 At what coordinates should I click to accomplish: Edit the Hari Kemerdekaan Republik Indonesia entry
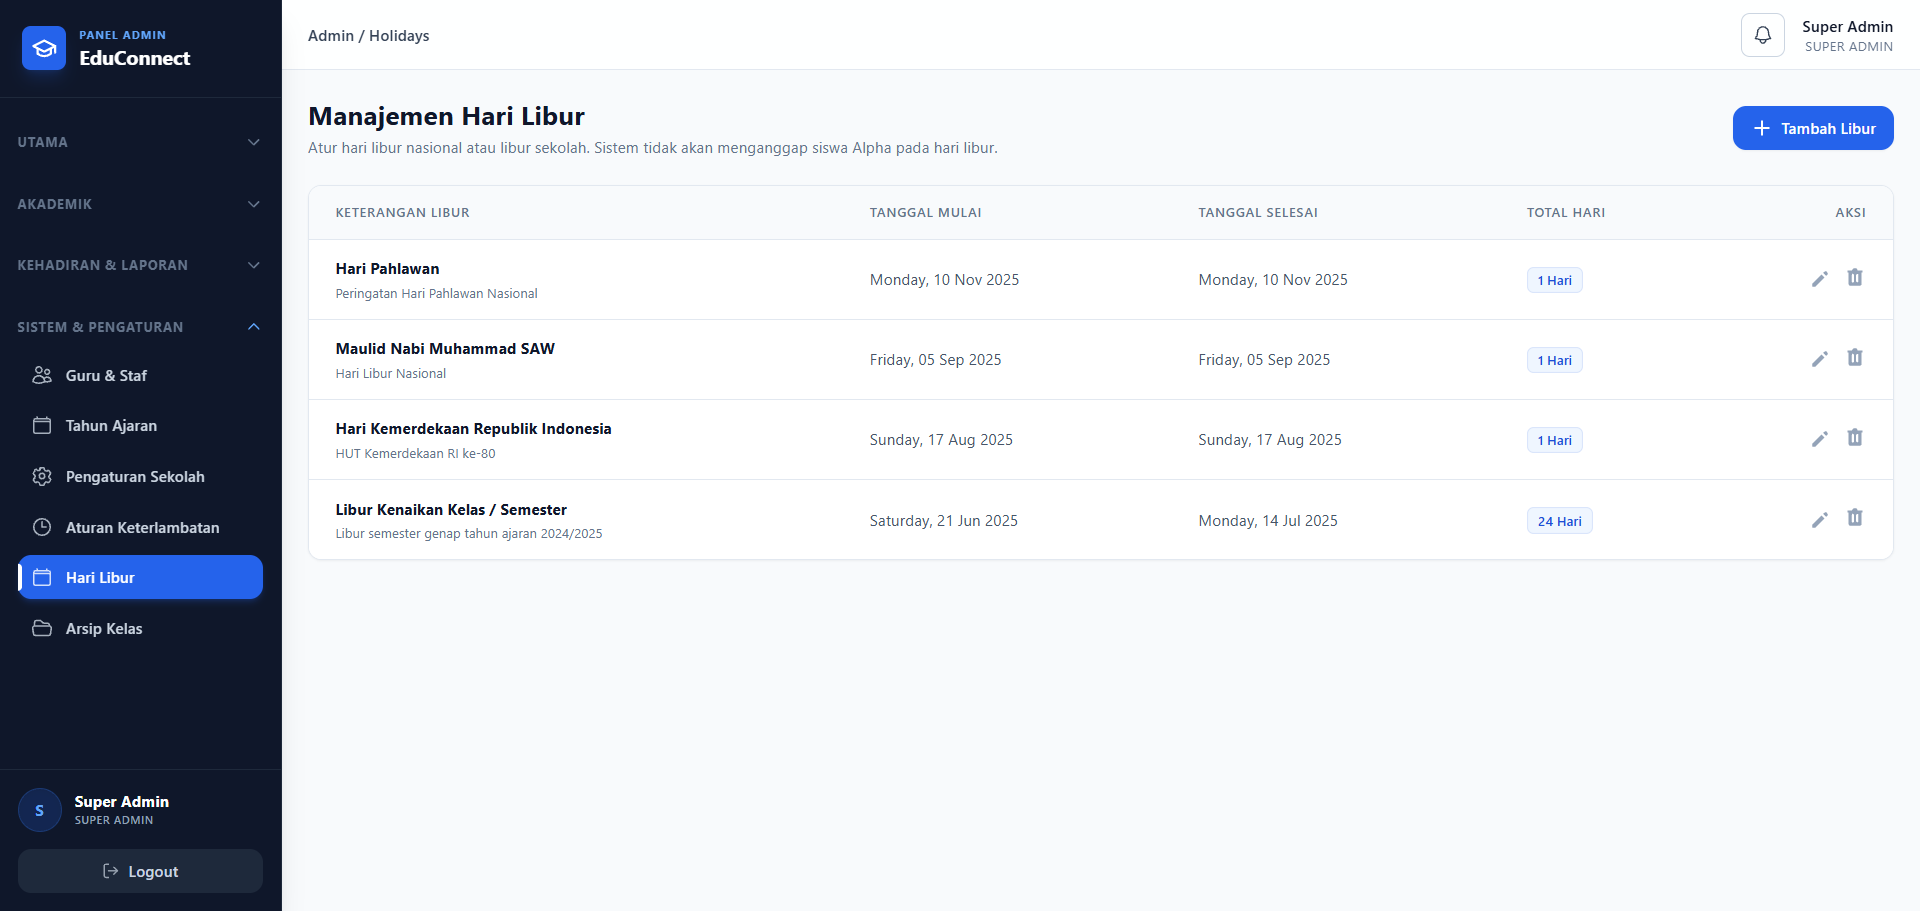(x=1820, y=439)
